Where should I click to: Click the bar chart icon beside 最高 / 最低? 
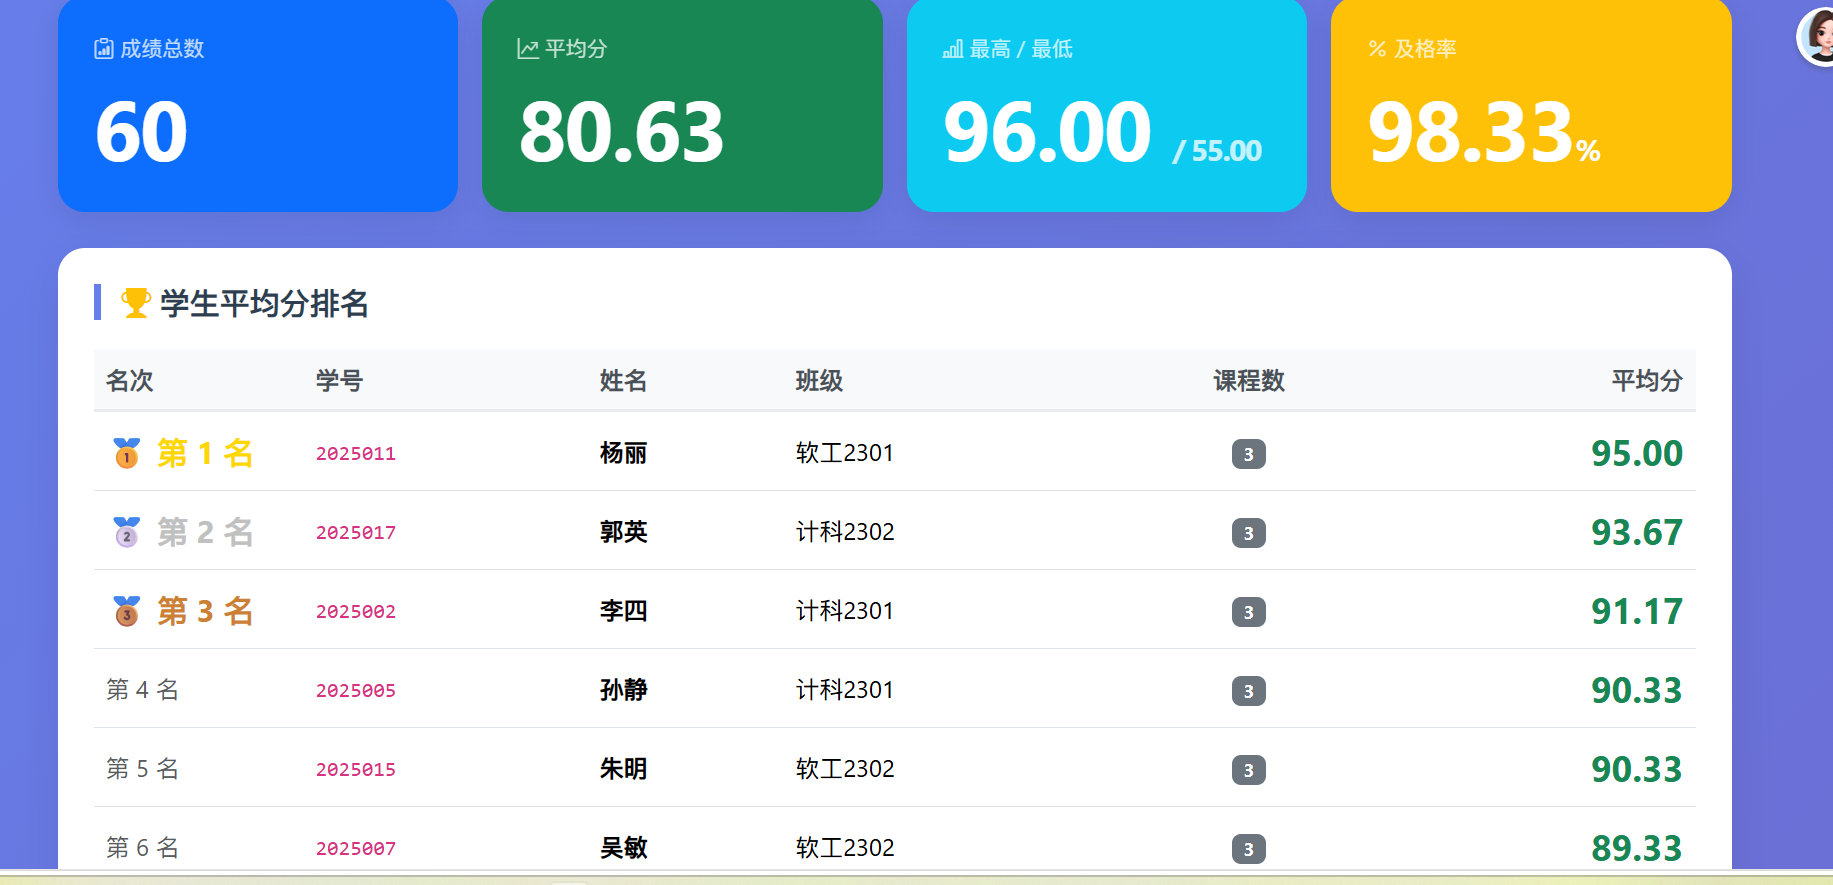pyautogui.click(x=953, y=49)
